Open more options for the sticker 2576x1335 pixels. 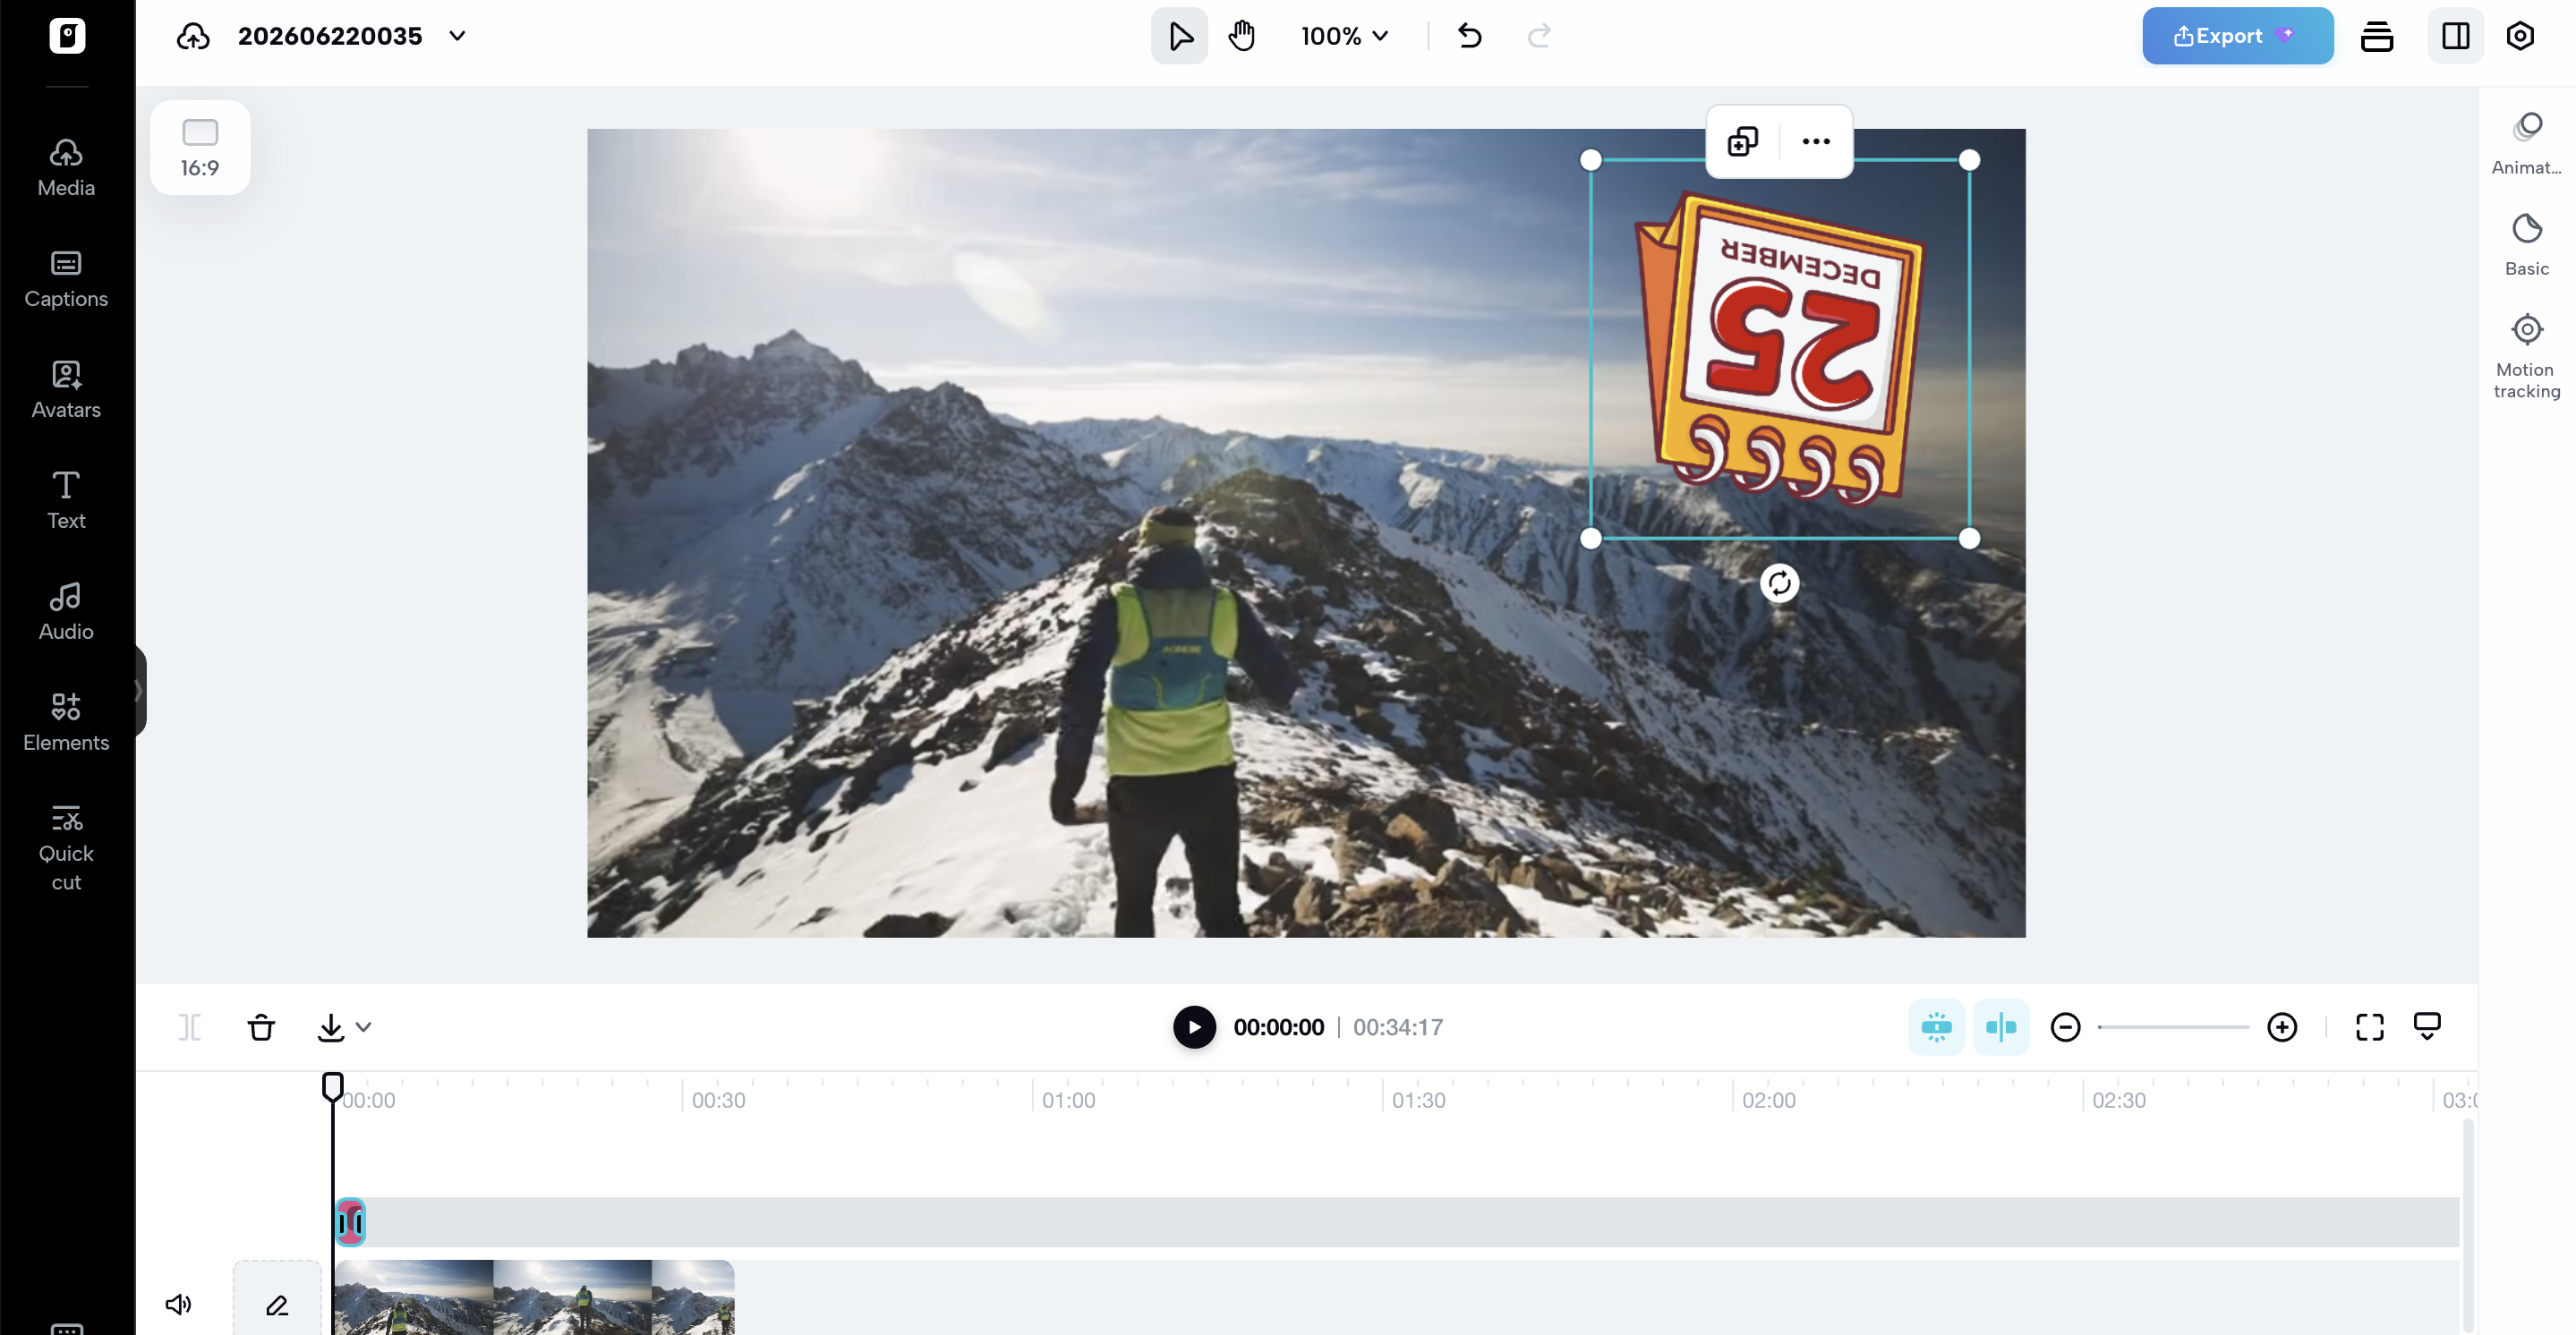(x=1816, y=141)
